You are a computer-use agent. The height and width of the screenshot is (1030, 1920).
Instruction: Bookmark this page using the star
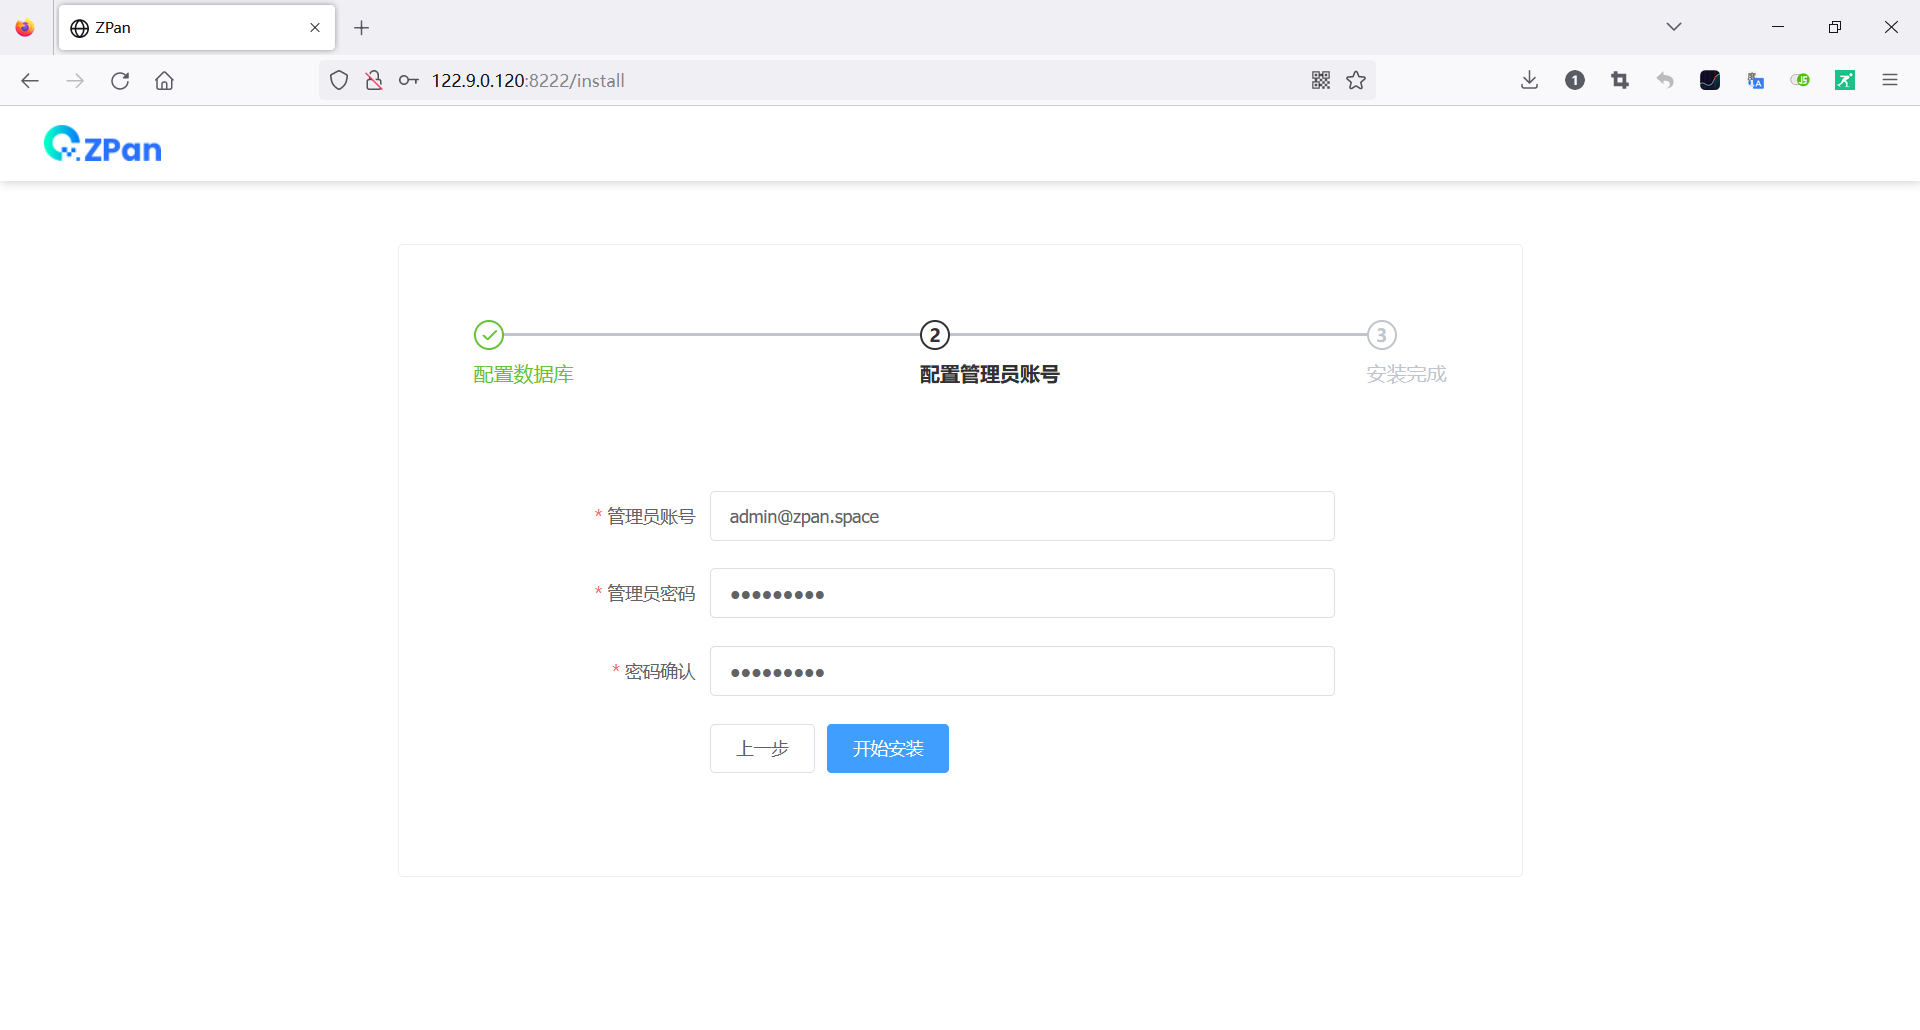click(1356, 80)
